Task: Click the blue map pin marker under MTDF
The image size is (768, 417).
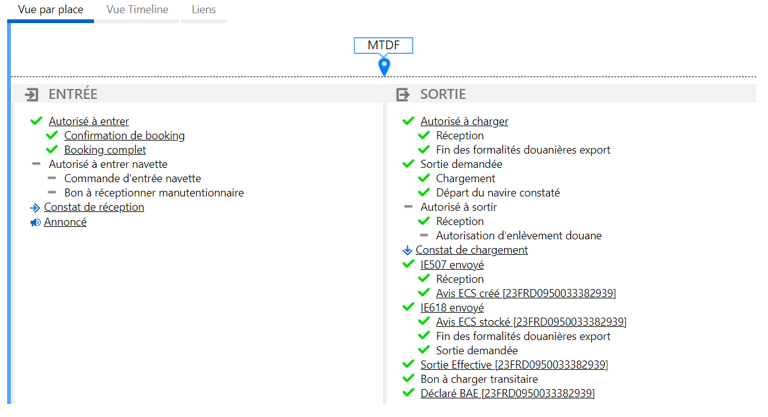Action: coord(384,67)
